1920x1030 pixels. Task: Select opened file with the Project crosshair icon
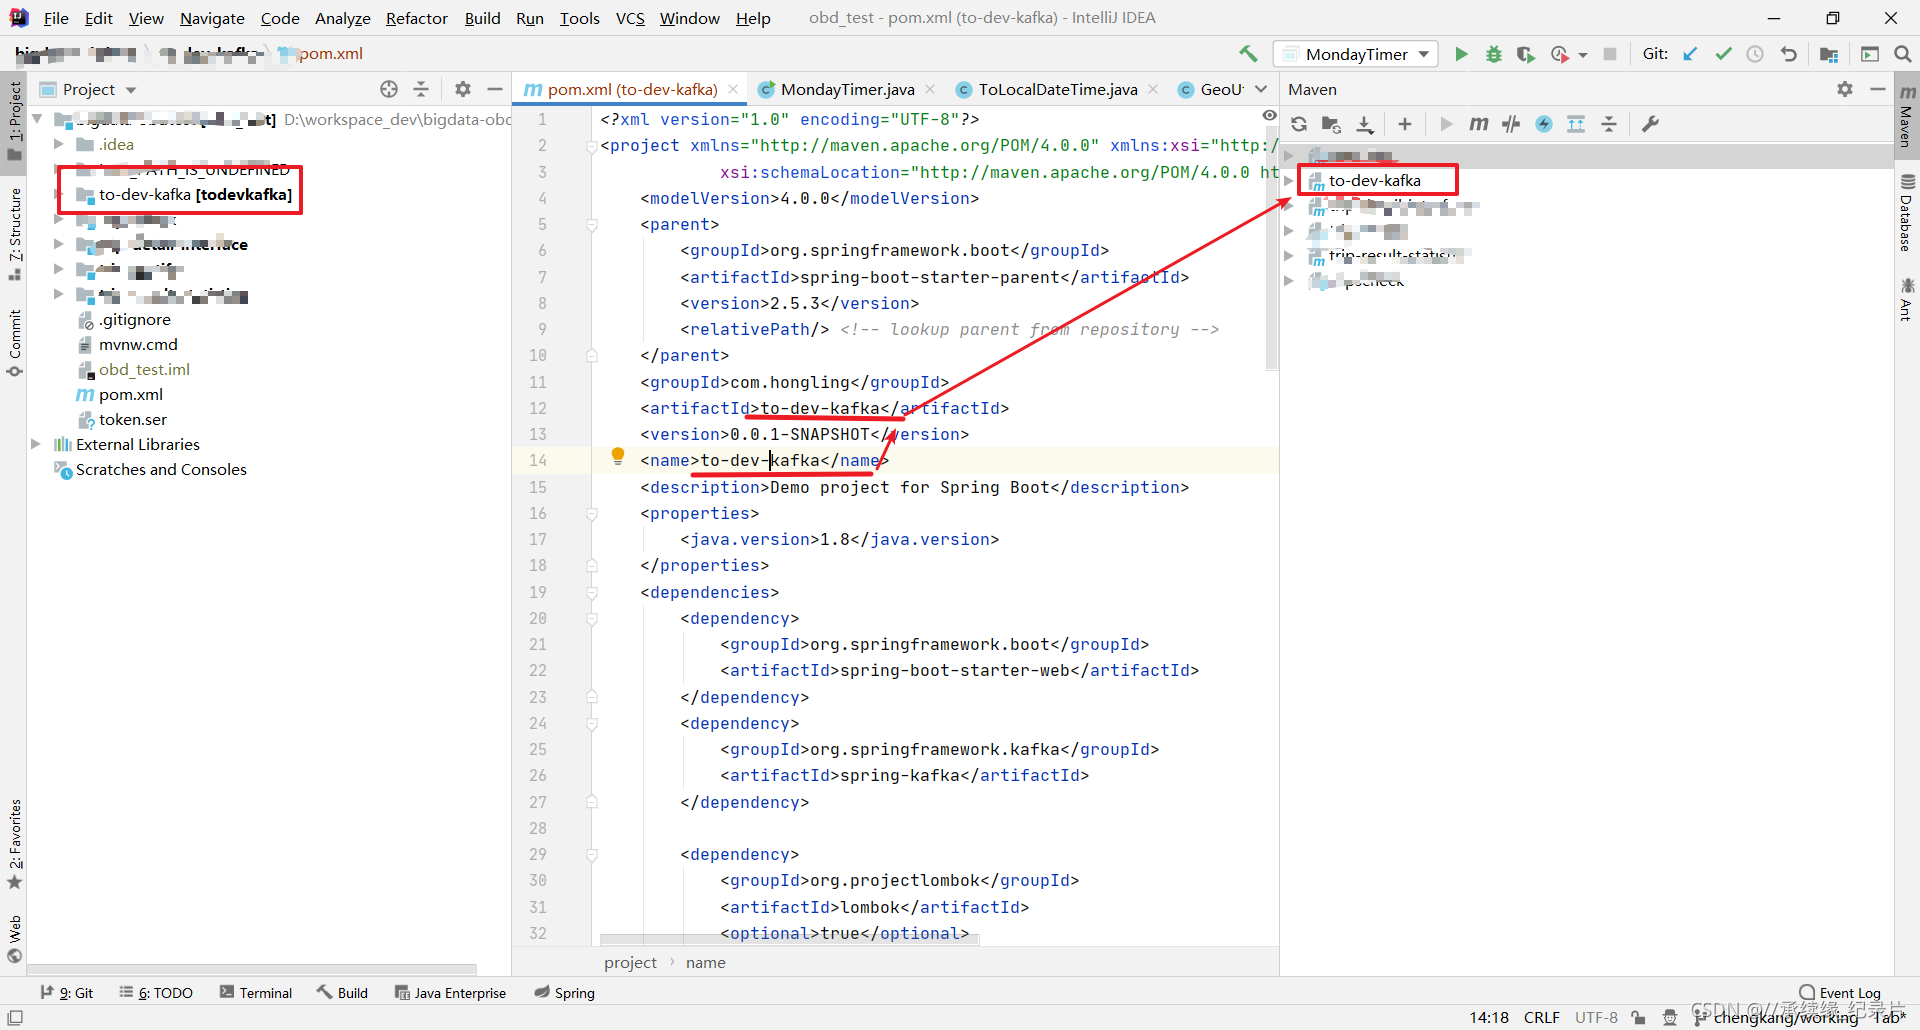[389, 89]
